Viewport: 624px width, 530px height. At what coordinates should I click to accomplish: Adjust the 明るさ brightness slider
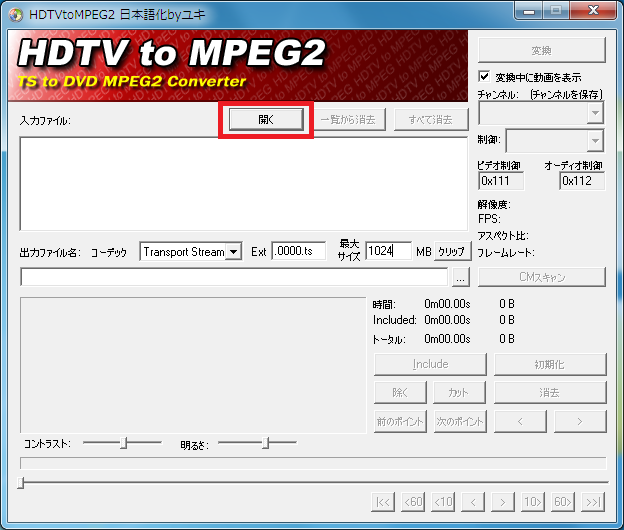265,443
